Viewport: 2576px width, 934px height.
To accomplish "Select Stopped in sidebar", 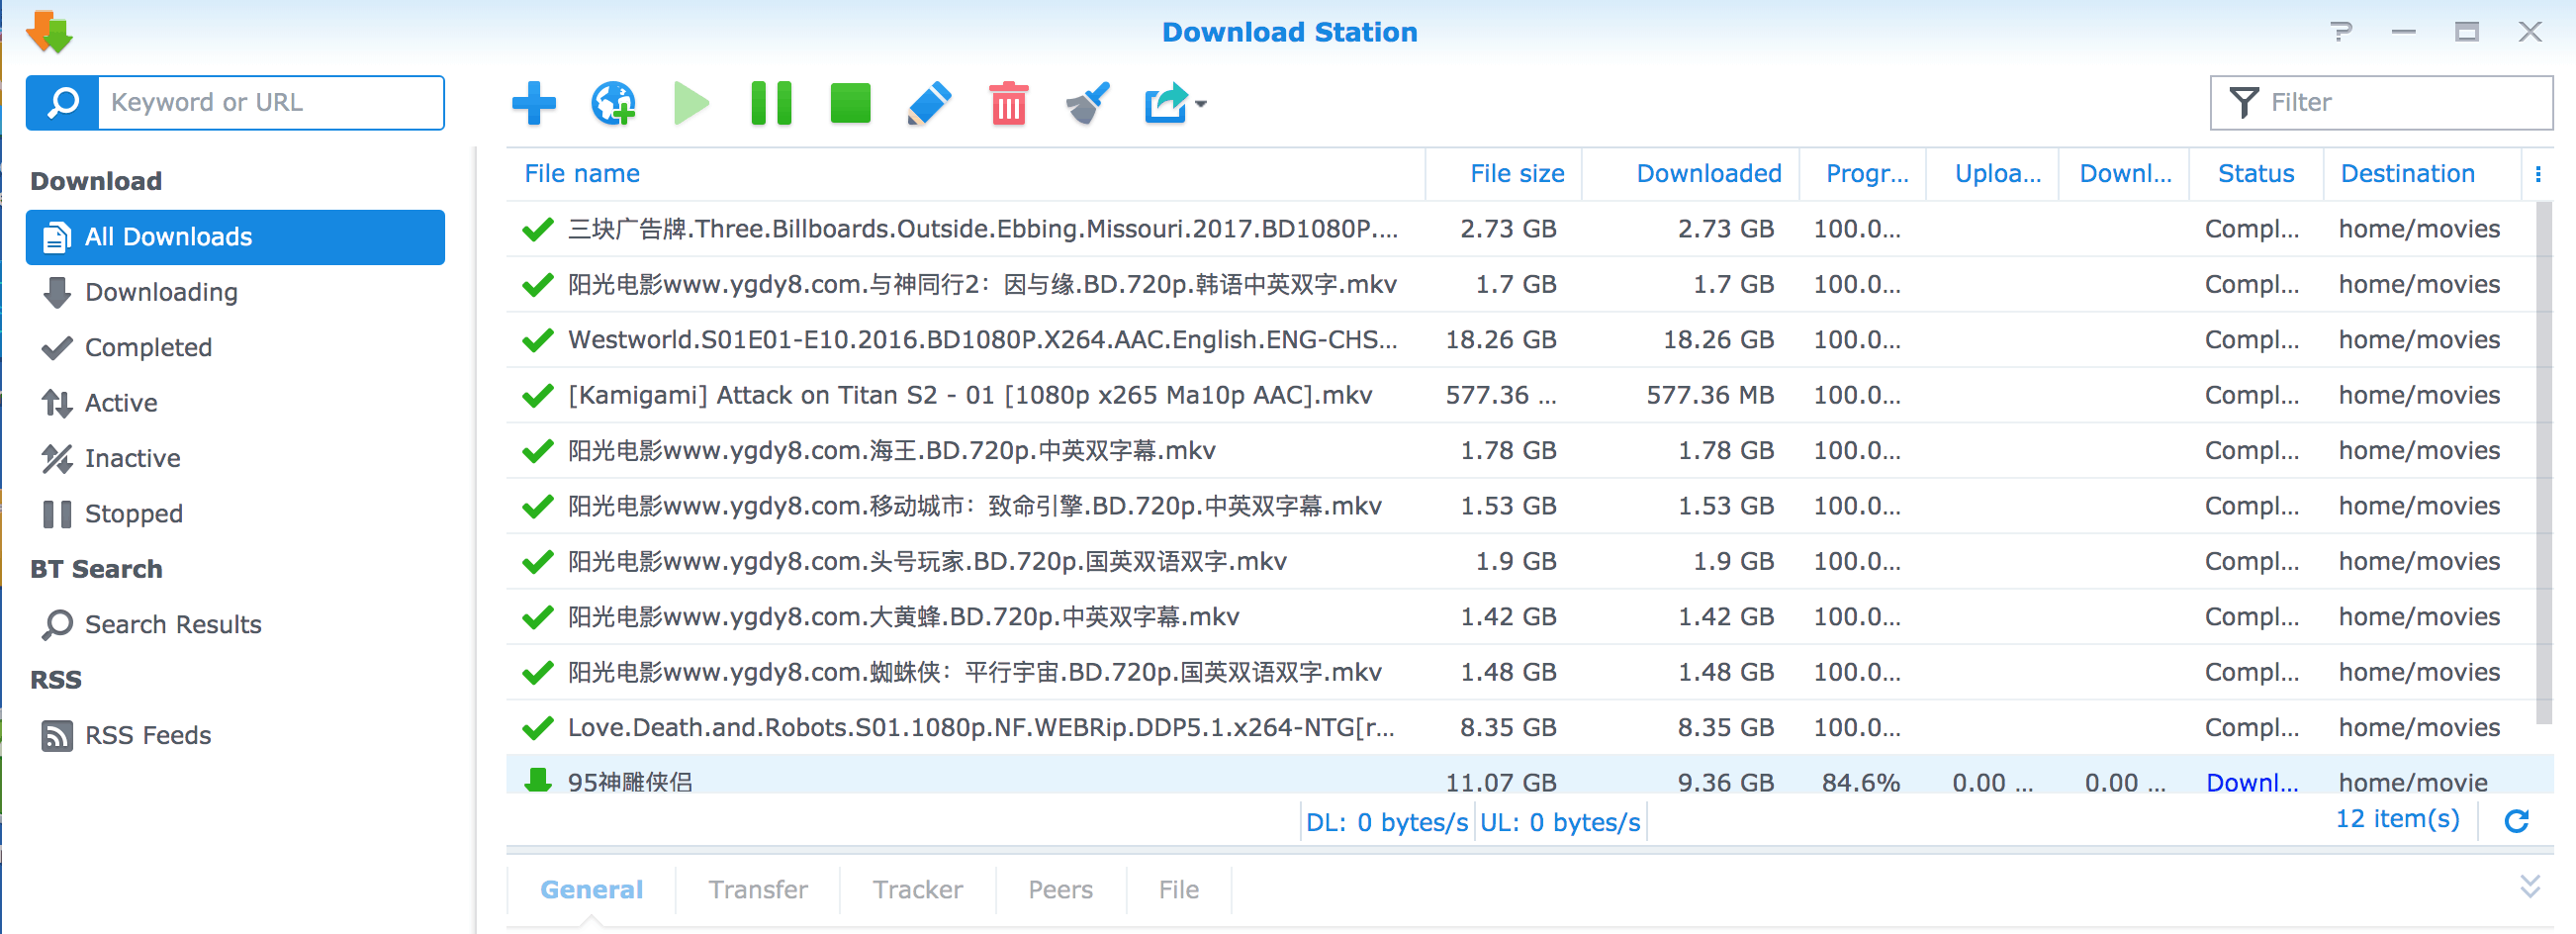I will coord(235,513).
